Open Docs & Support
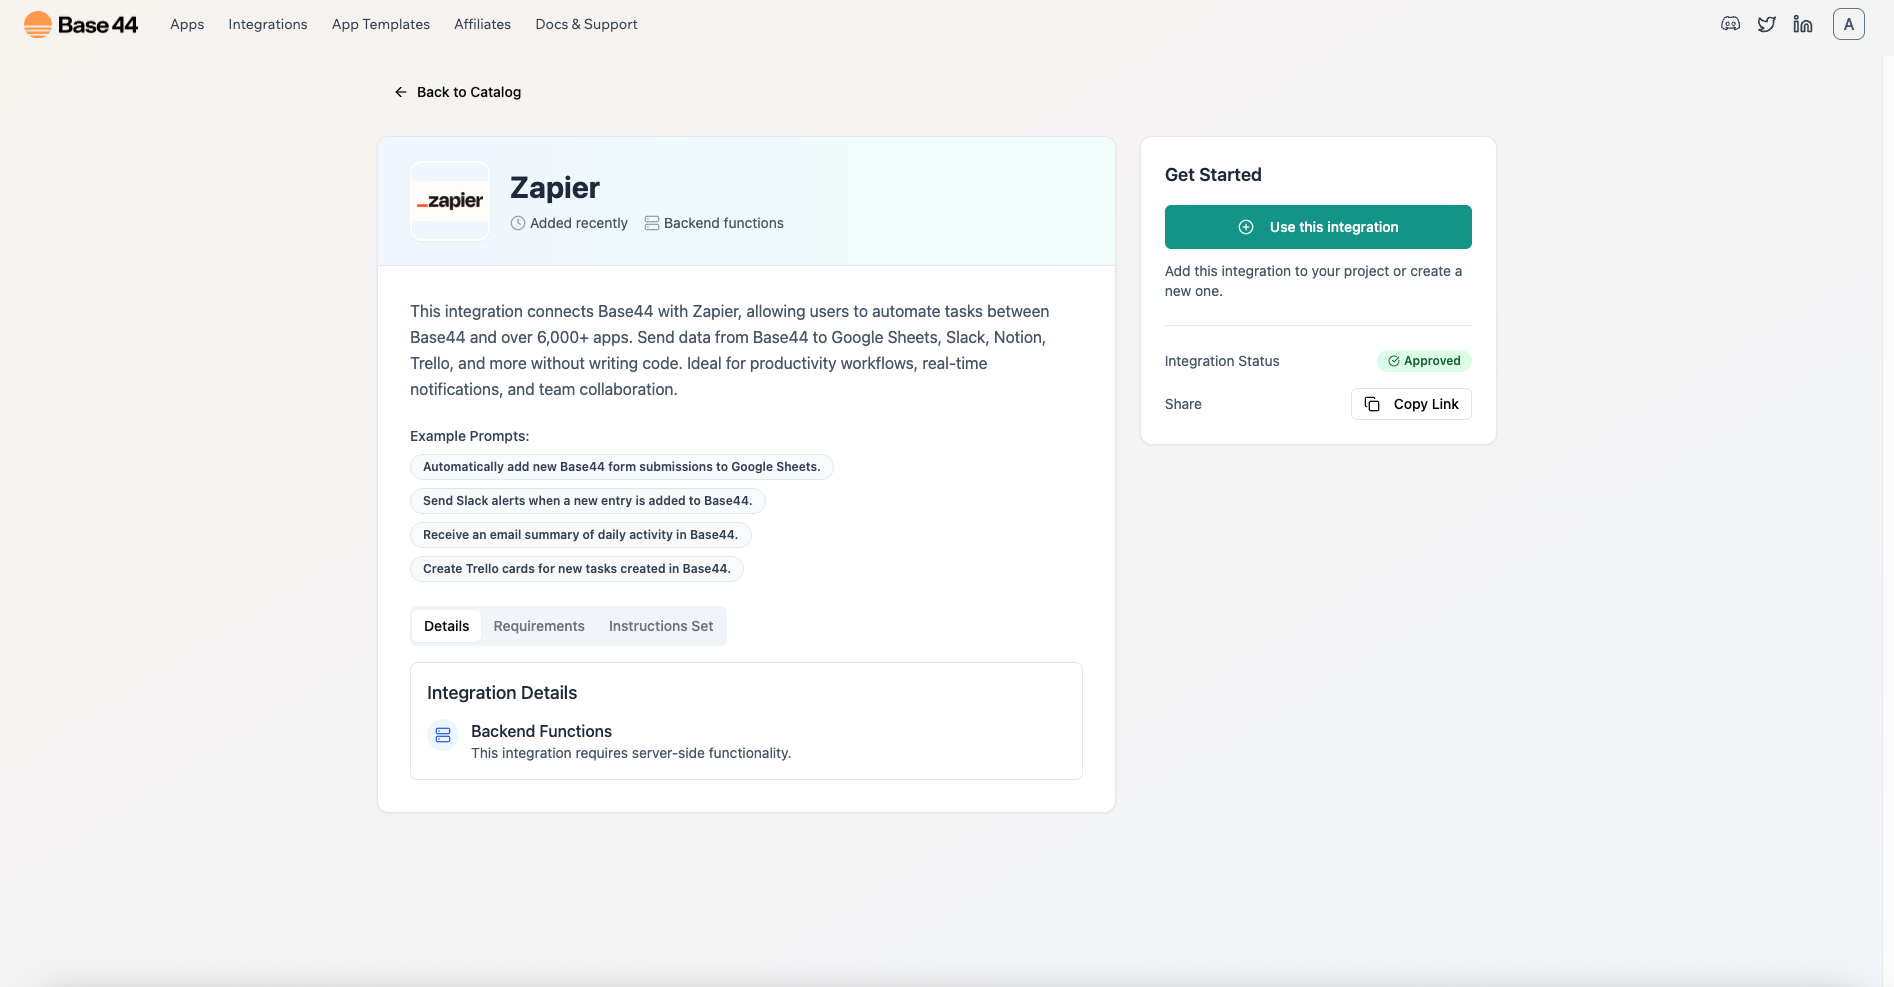The height and width of the screenshot is (987, 1894). 586,24
